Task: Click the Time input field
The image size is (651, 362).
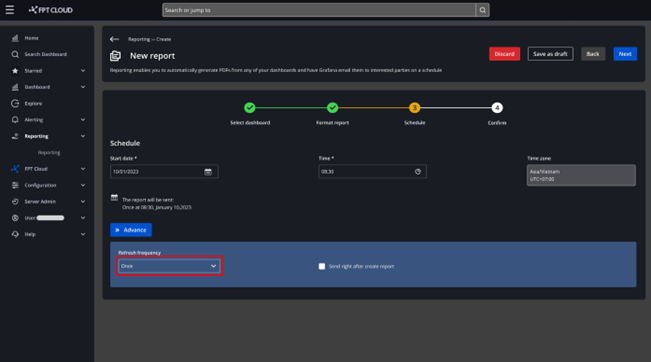Action: coord(372,171)
